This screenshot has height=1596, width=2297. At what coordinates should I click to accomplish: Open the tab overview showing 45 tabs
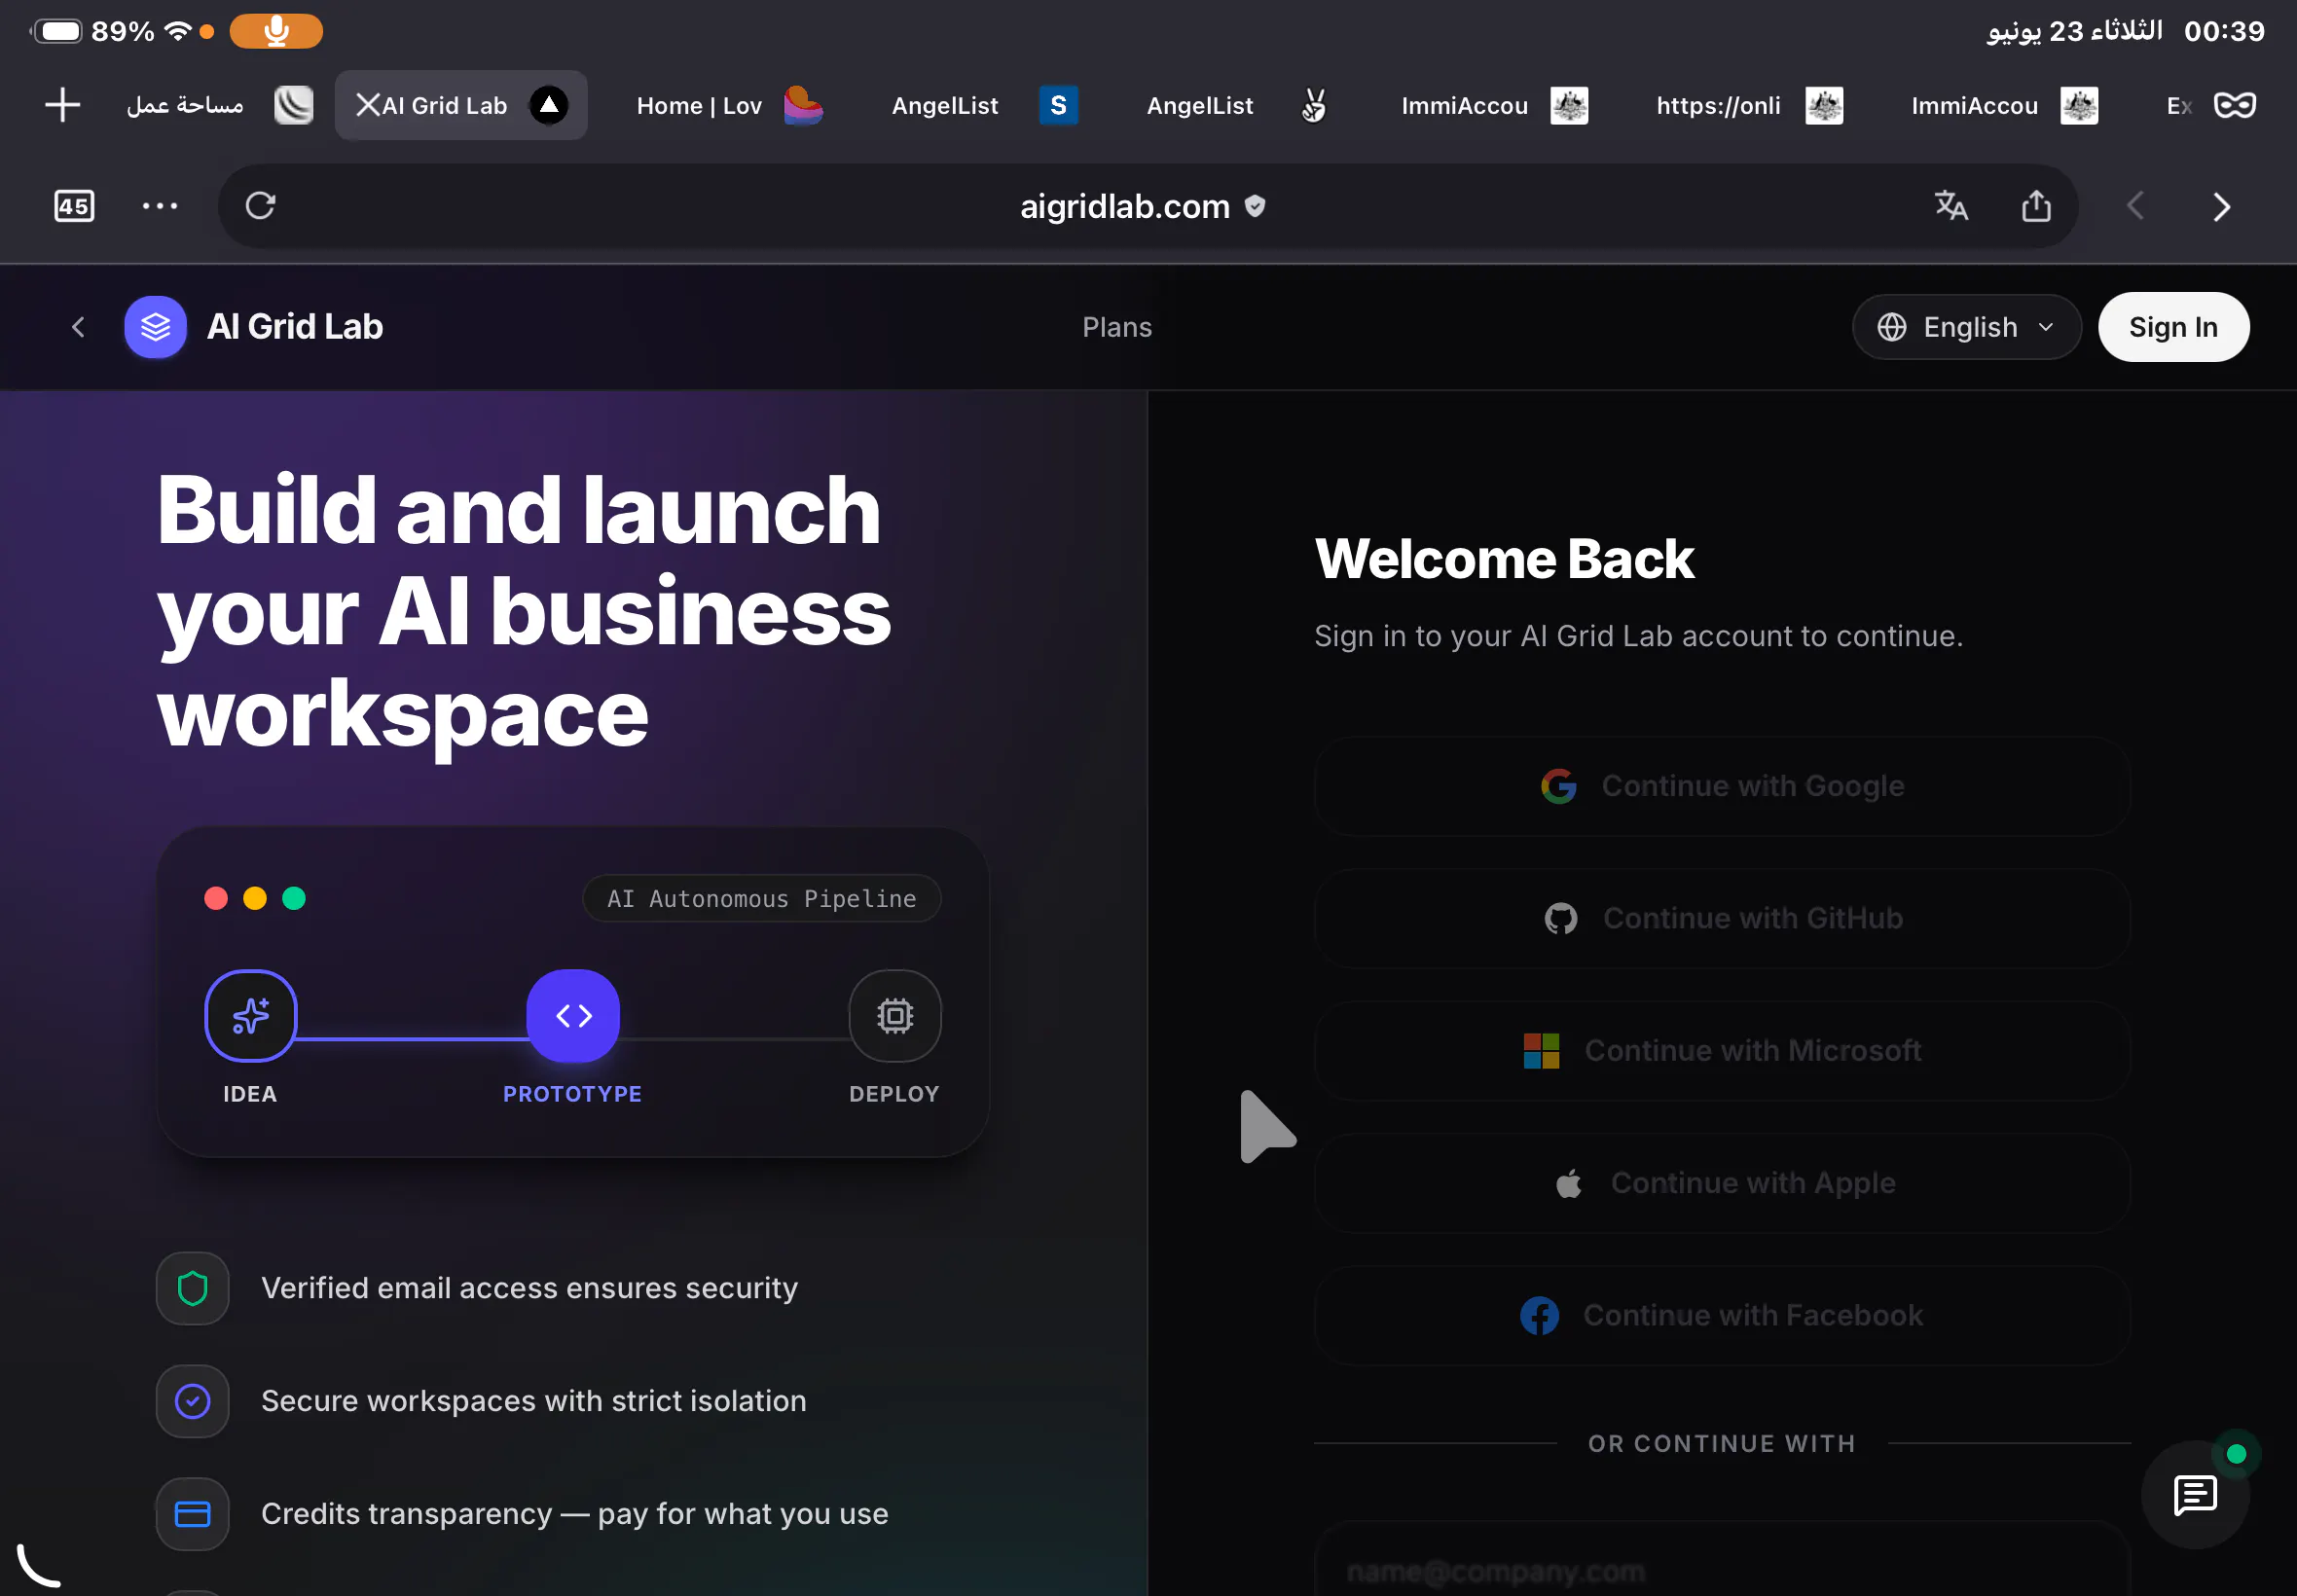coord(74,206)
